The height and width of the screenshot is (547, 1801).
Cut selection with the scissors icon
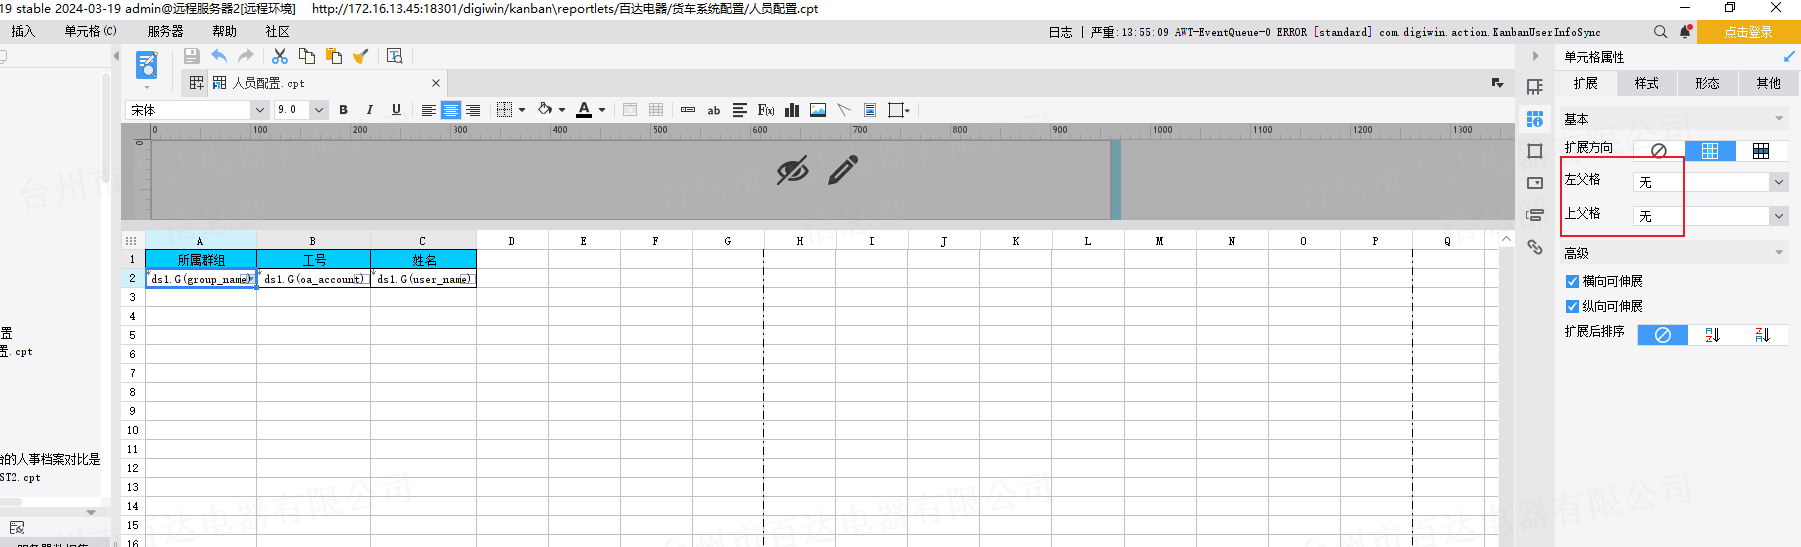280,56
